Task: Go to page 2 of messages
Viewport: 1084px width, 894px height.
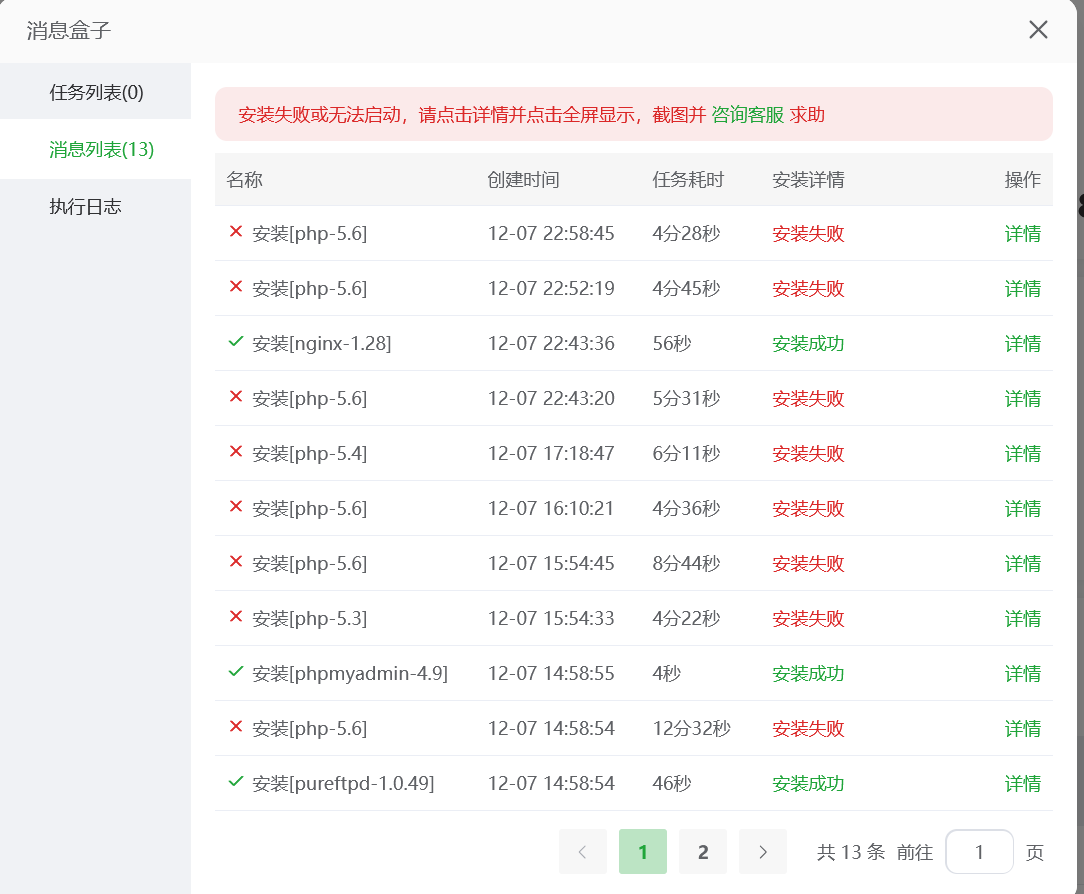Action: (x=703, y=852)
